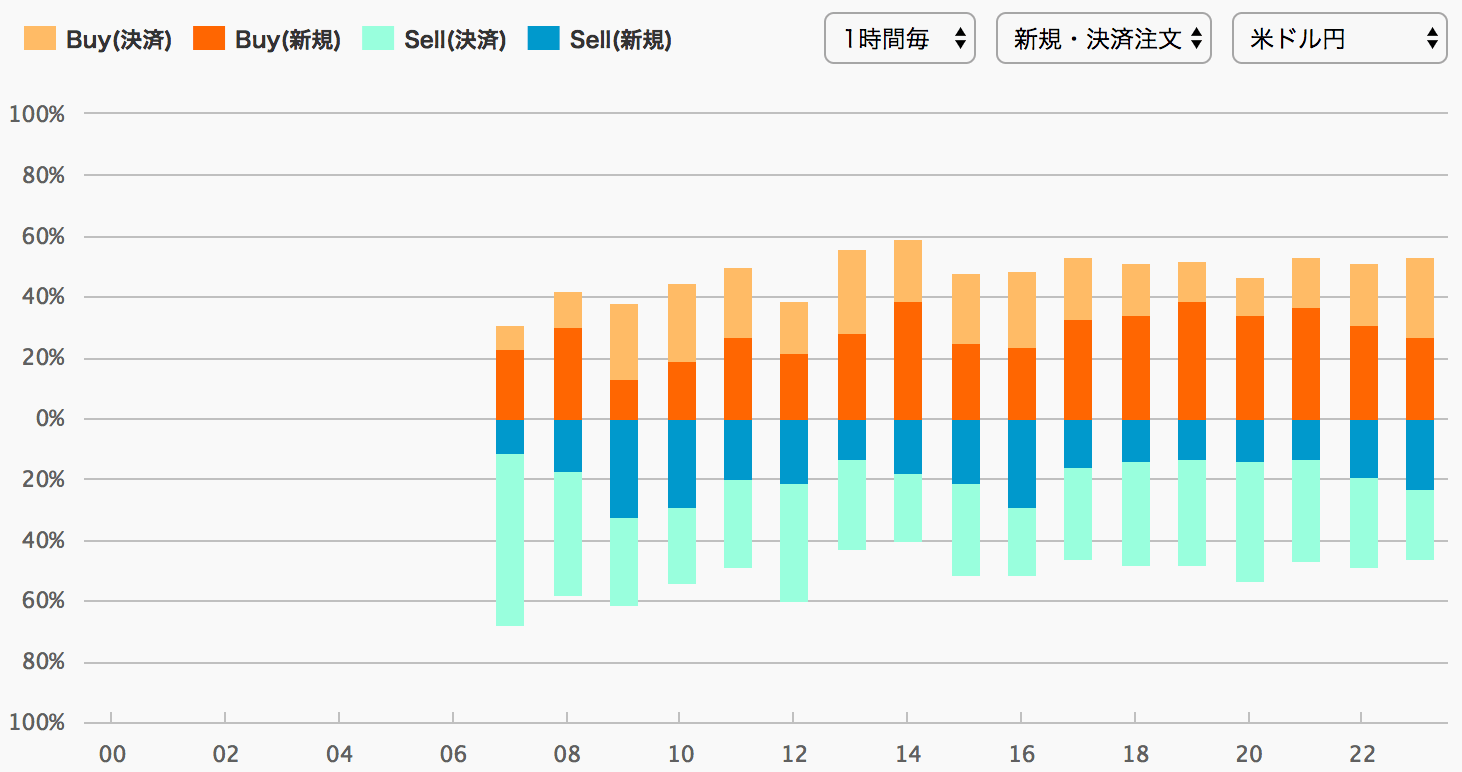Click the Buy(新規) orange legend swatch
The width and height of the screenshot is (1462, 772).
pyautogui.click(x=209, y=38)
